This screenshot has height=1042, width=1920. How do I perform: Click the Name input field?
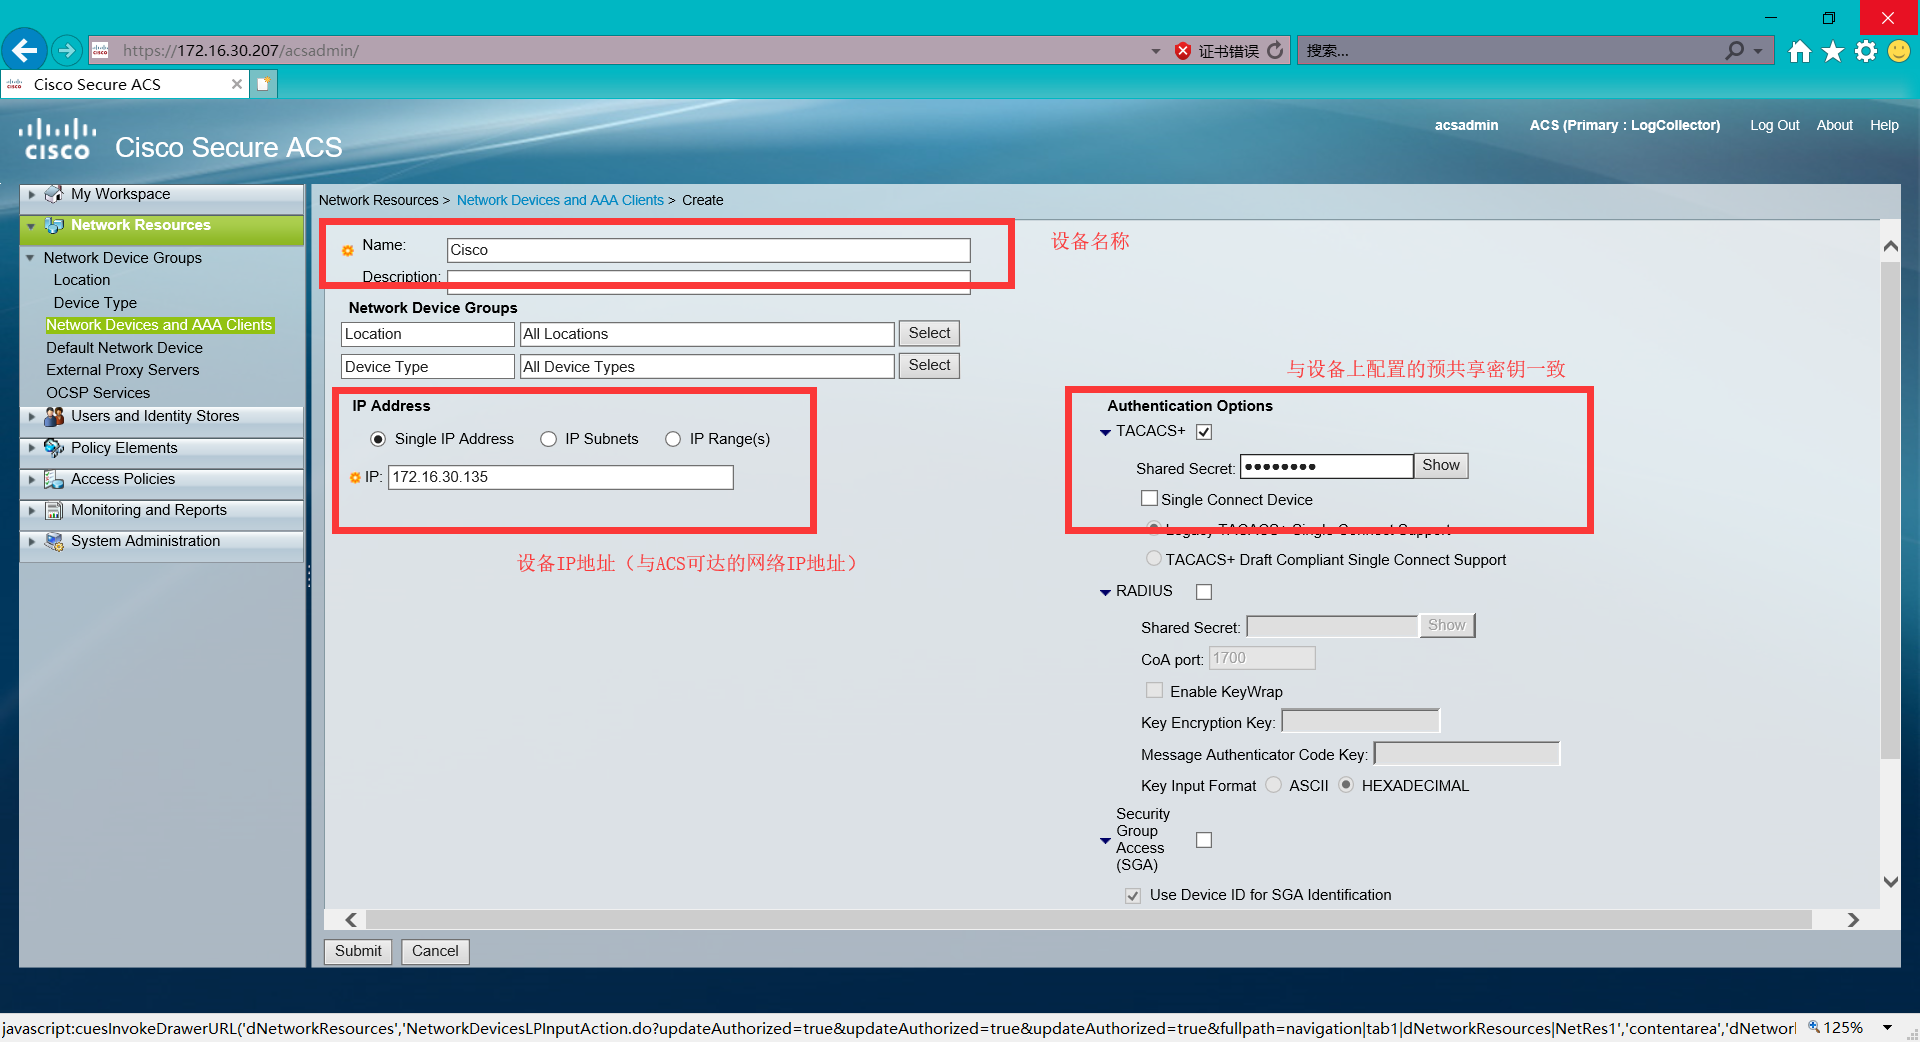[x=708, y=250]
